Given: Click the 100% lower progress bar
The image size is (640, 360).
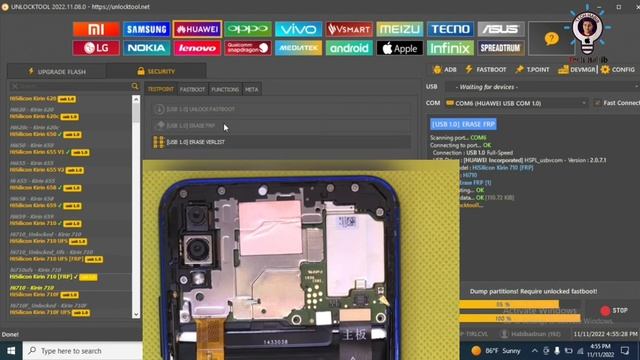Looking at the screenshot, I should click(x=520, y=318).
